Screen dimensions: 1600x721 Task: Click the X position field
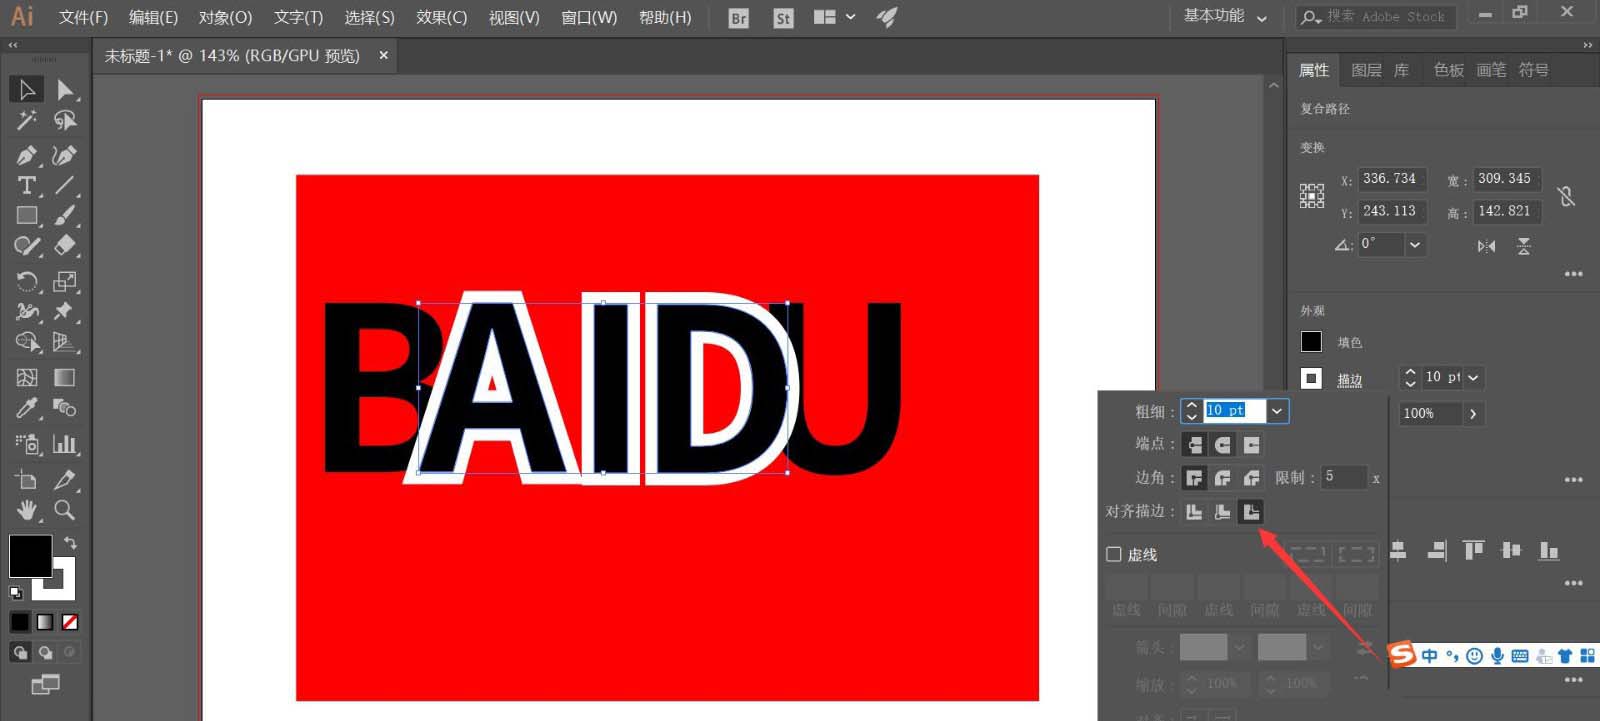click(x=1391, y=179)
